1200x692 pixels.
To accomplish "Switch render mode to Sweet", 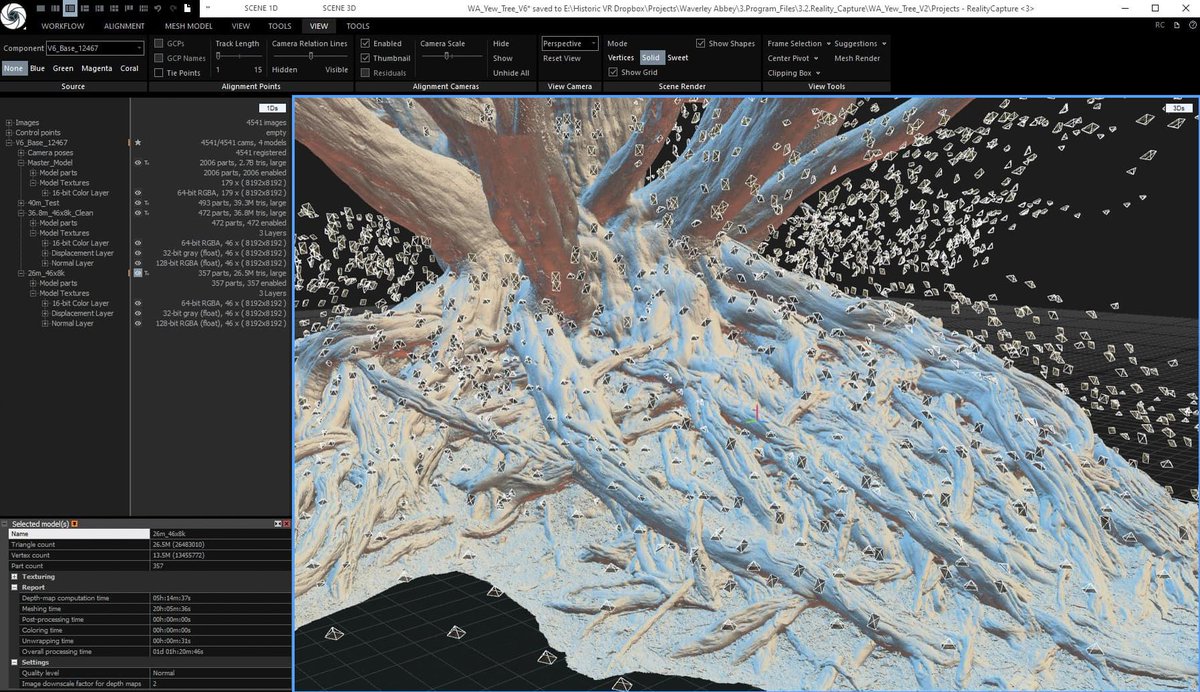I will [x=677, y=58].
